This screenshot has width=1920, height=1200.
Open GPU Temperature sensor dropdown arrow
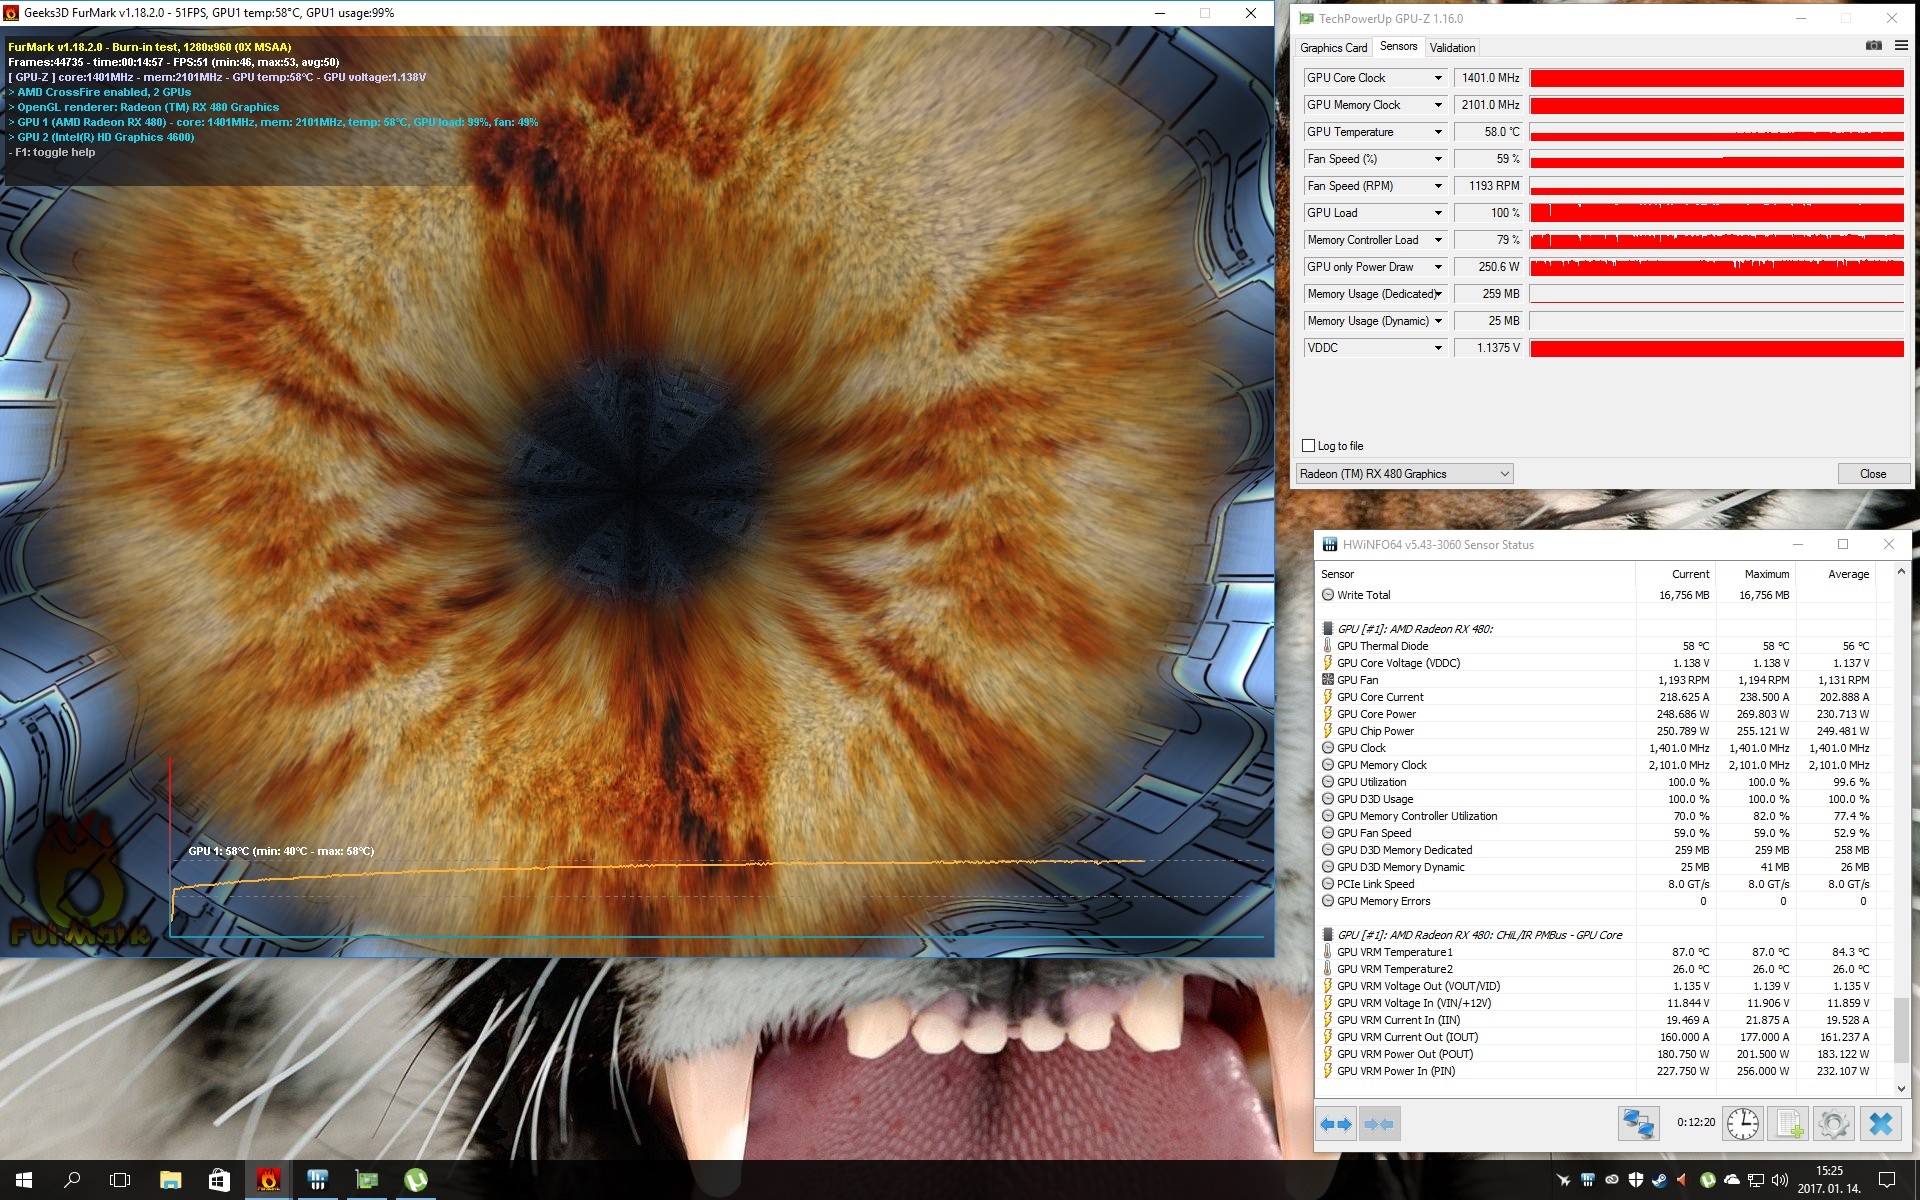click(1438, 132)
